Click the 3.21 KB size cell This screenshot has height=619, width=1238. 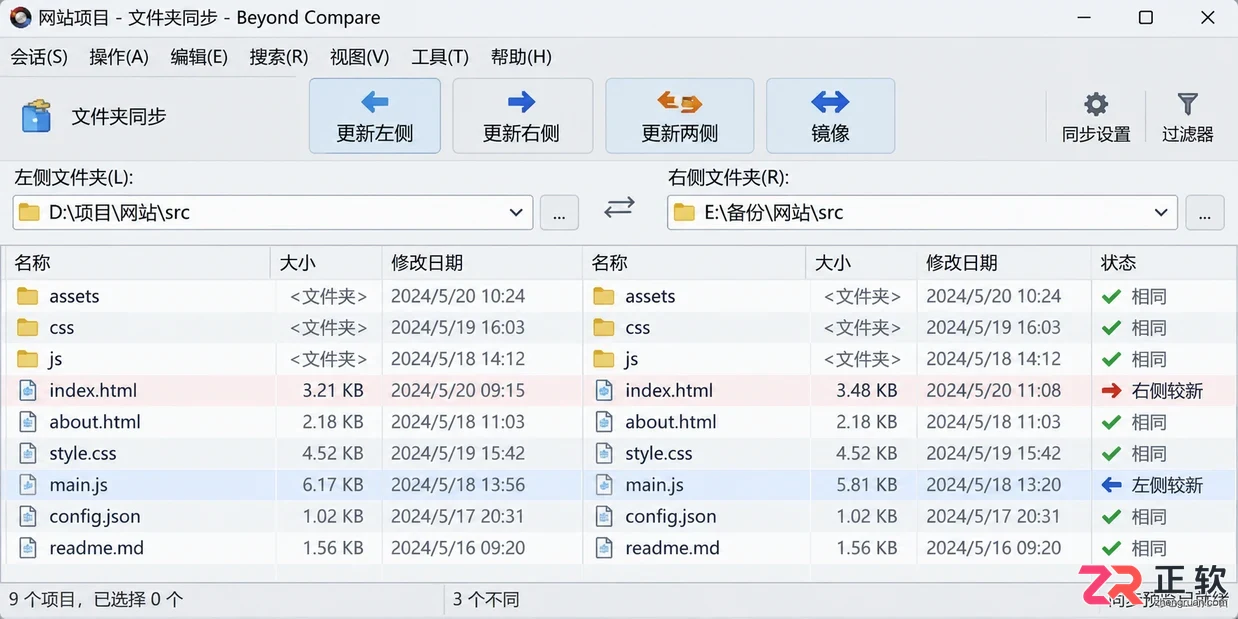click(x=333, y=390)
